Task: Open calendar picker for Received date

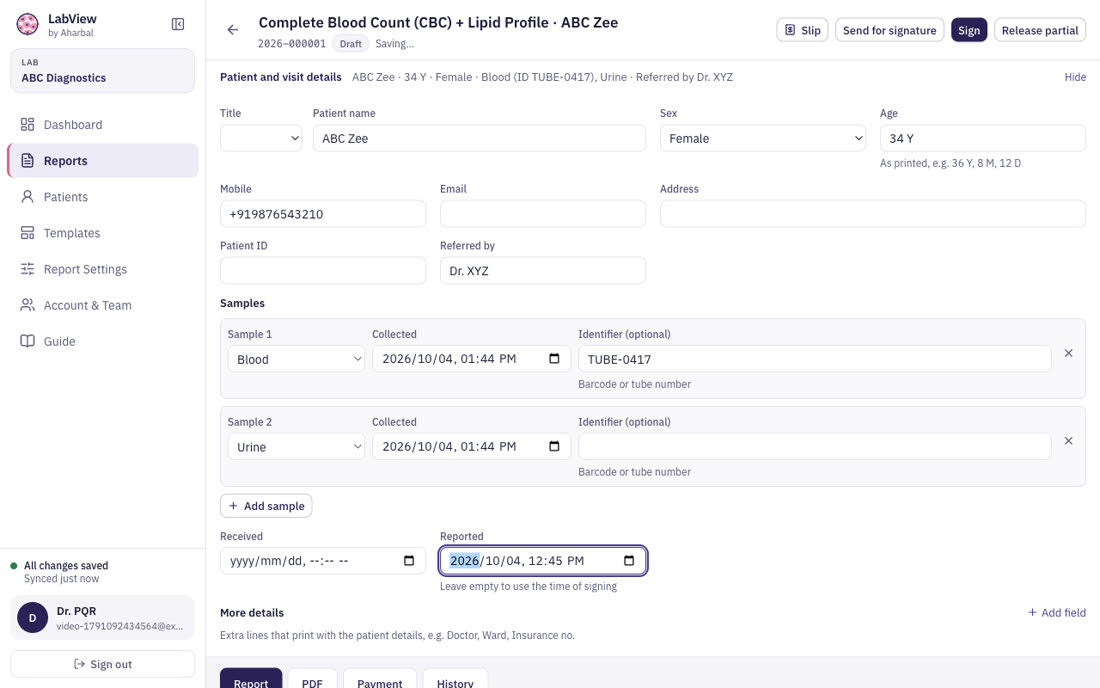Action: coord(409,560)
